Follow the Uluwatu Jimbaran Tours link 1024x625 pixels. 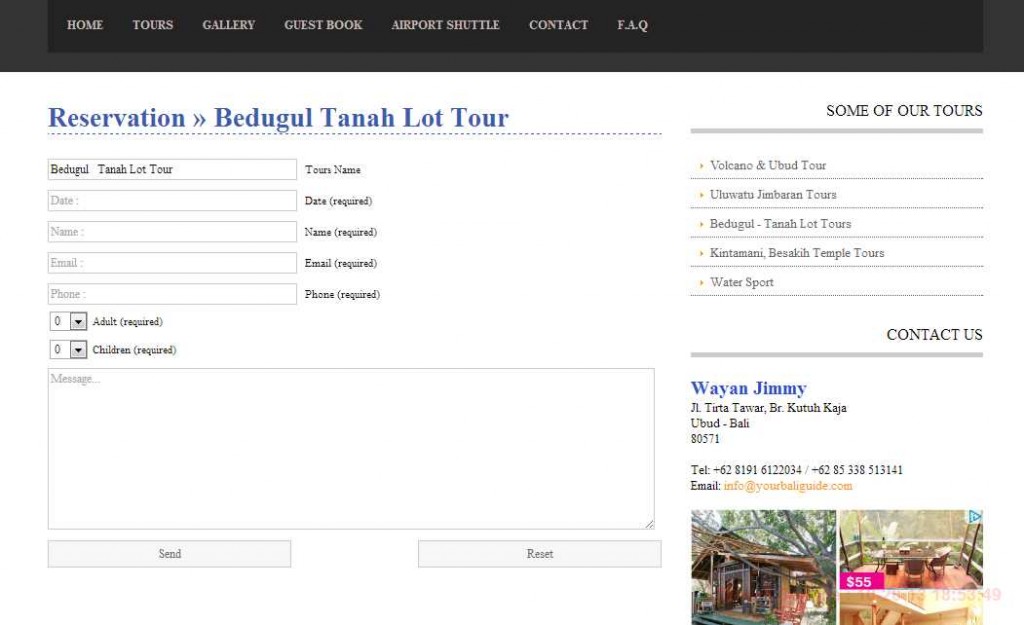click(x=773, y=195)
